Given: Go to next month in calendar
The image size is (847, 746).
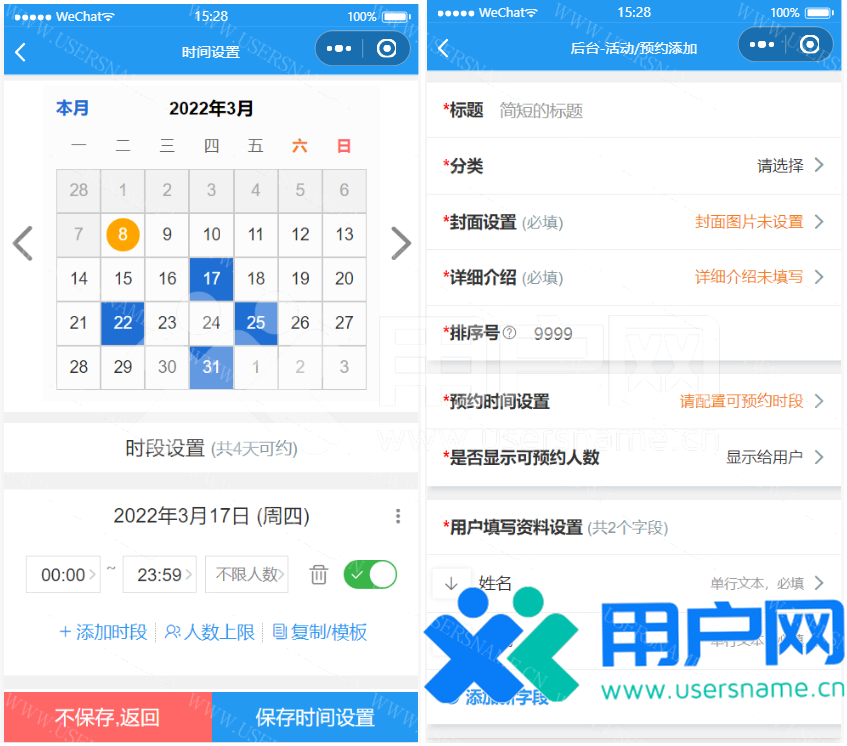Looking at the screenshot, I should 400,243.
